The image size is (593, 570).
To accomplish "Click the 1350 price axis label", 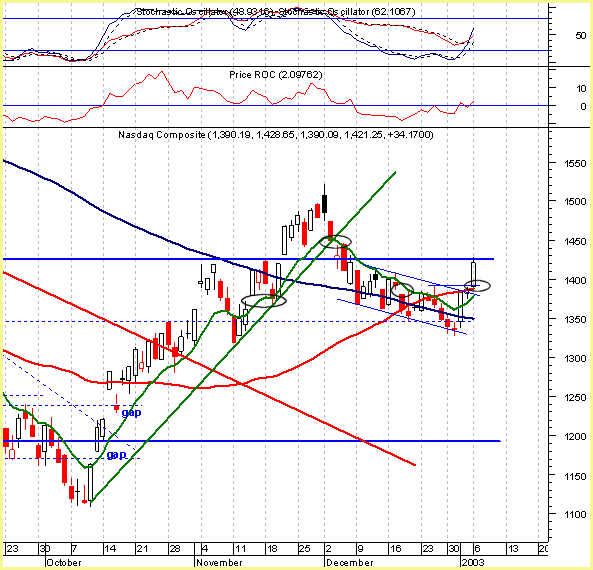I will coord(575,320).
